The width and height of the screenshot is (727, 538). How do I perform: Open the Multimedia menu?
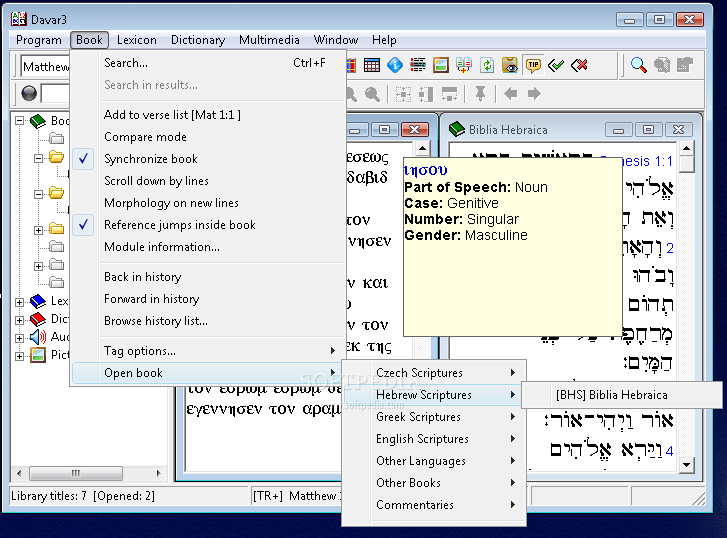[269, 40]
